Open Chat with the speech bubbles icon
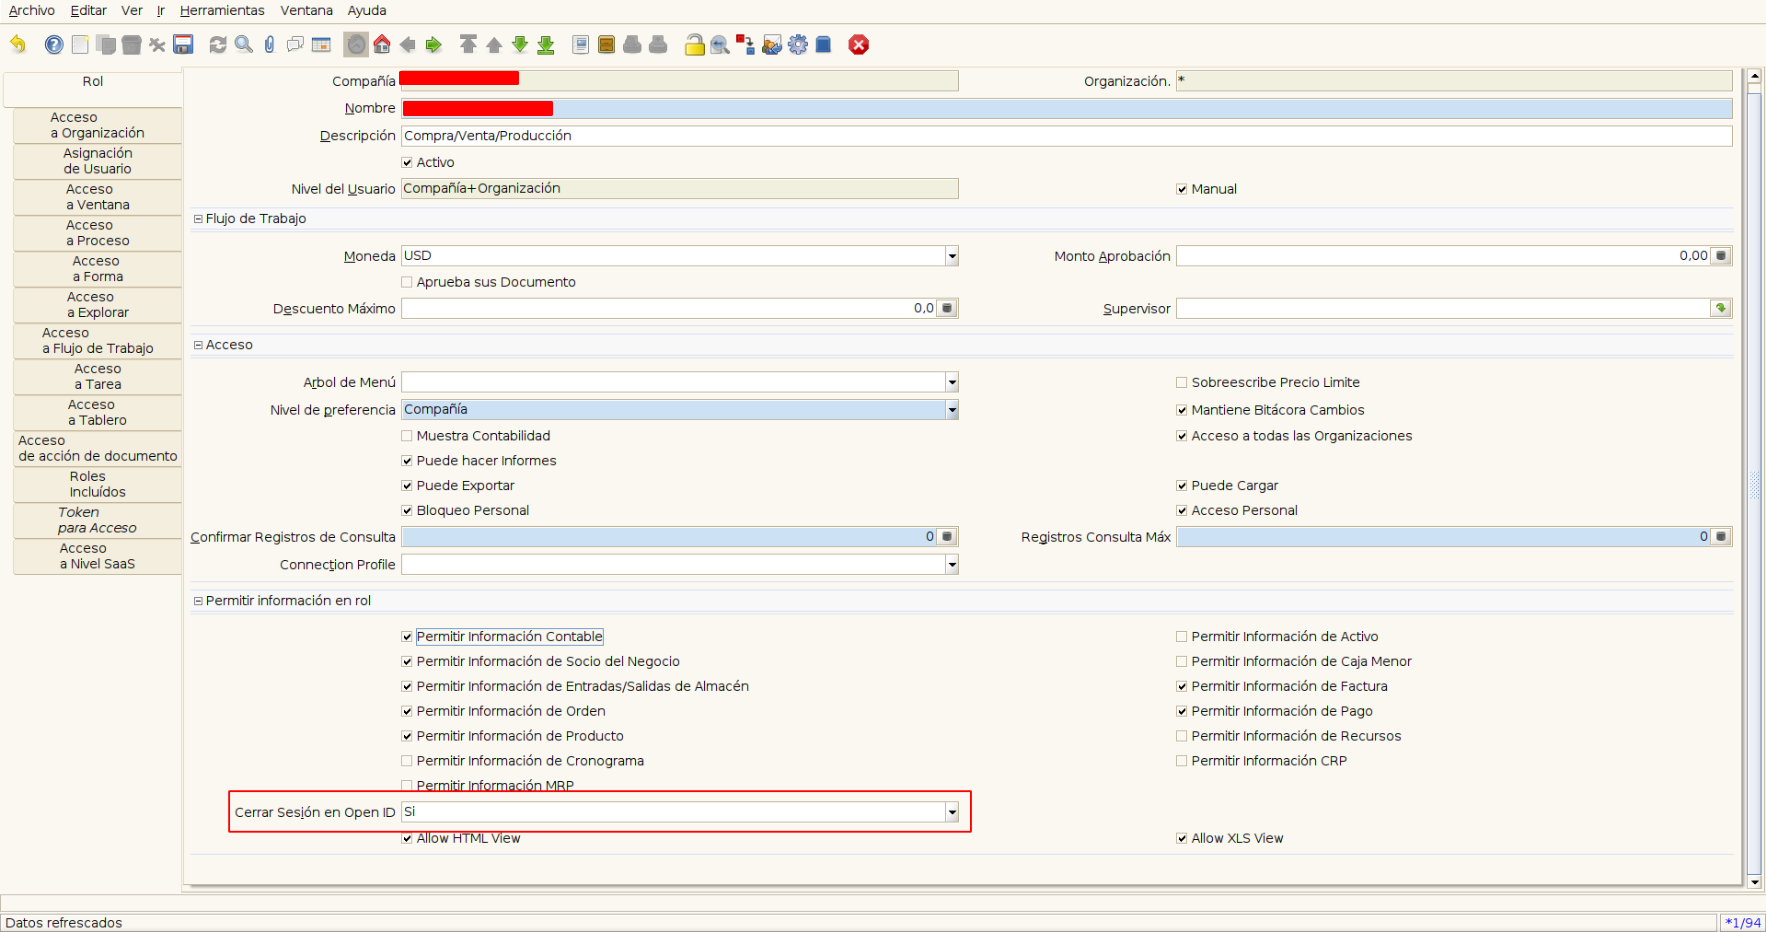1766x932 pixels. [295, 44]
